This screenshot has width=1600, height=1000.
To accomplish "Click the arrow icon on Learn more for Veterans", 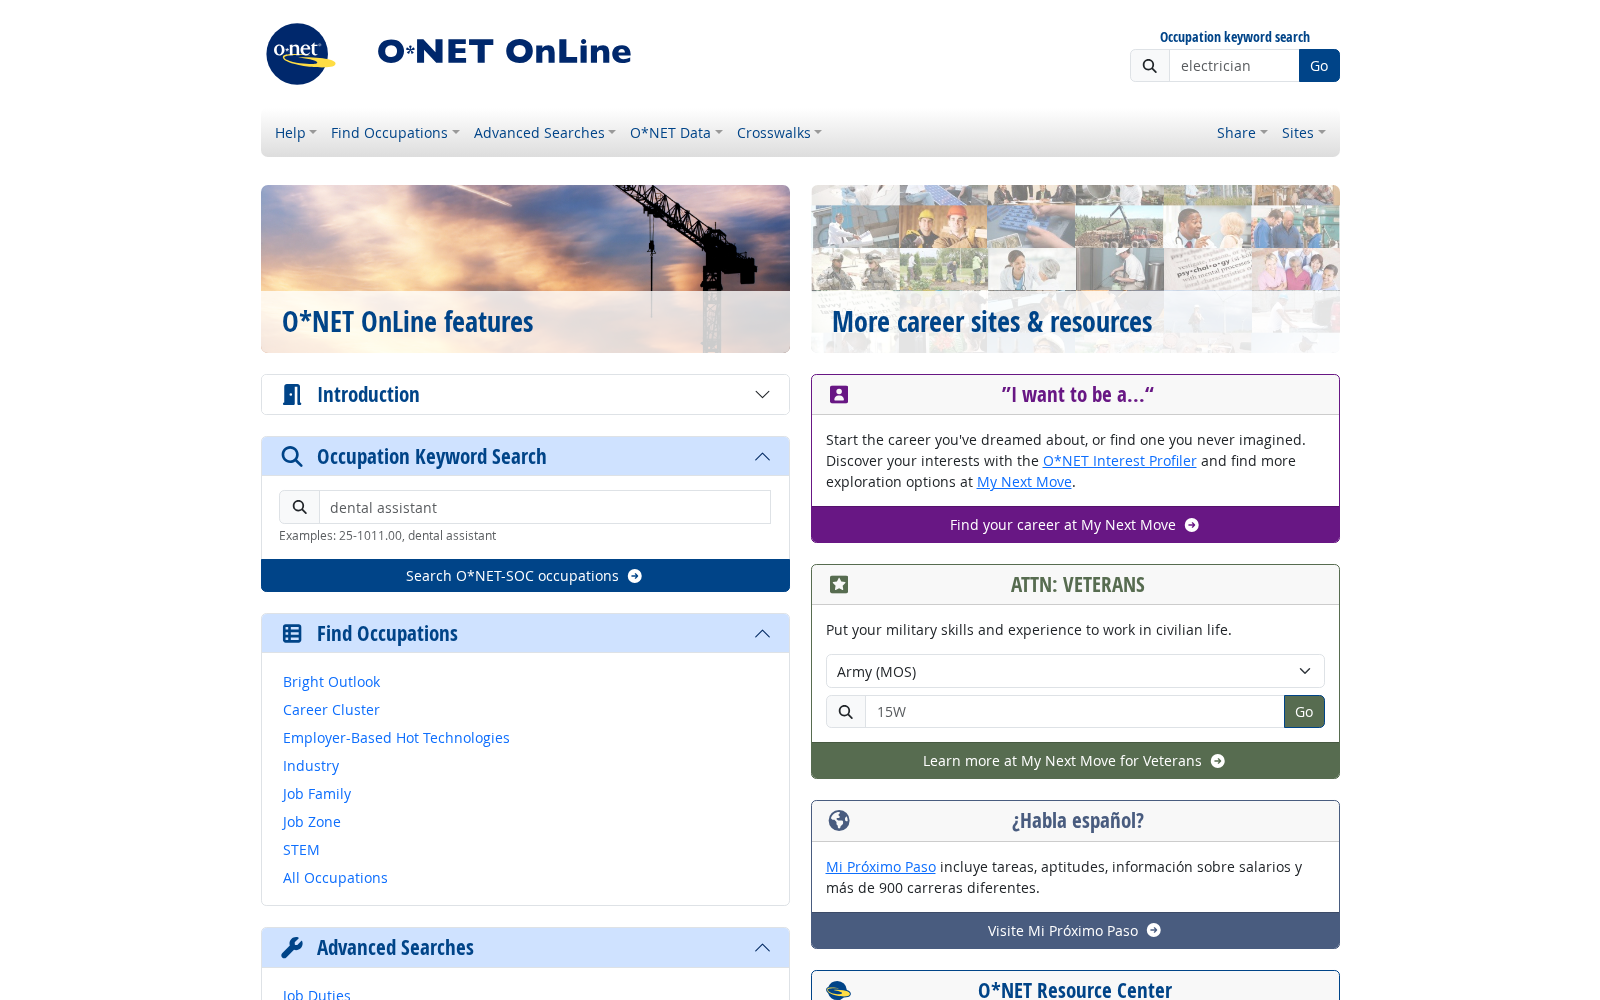I will click(1218, 761).
